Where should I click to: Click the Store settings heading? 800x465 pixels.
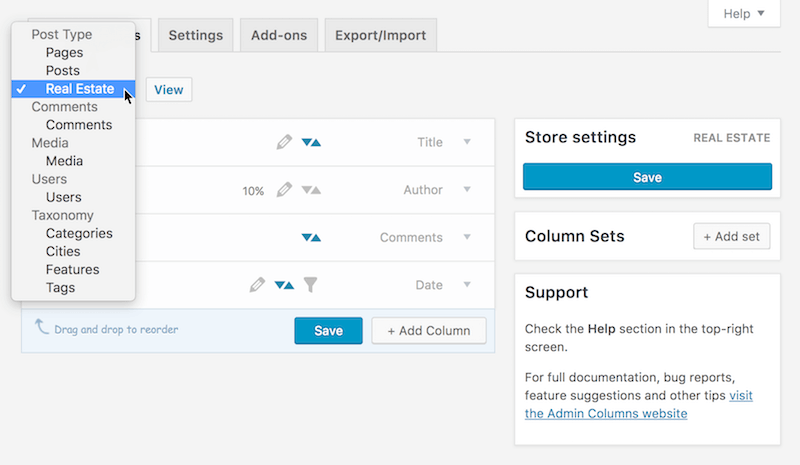(x=581, y=137)
